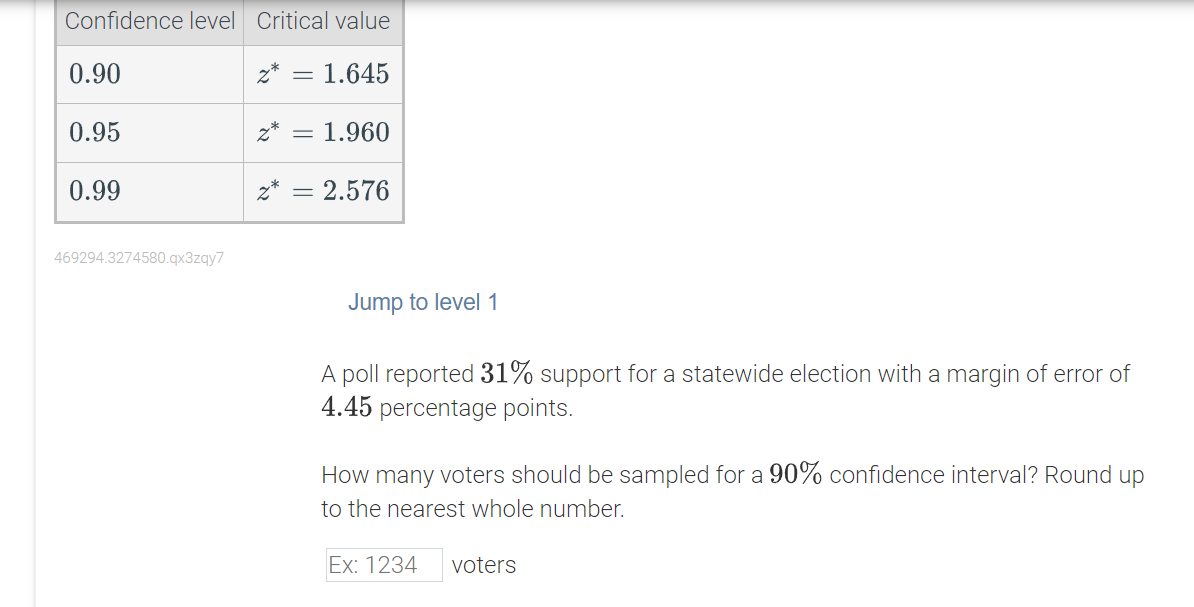The height and width of the screenshot is (607, 1194).
Task: Click the z* = 2.576 critical value
Action: point(323,191)
